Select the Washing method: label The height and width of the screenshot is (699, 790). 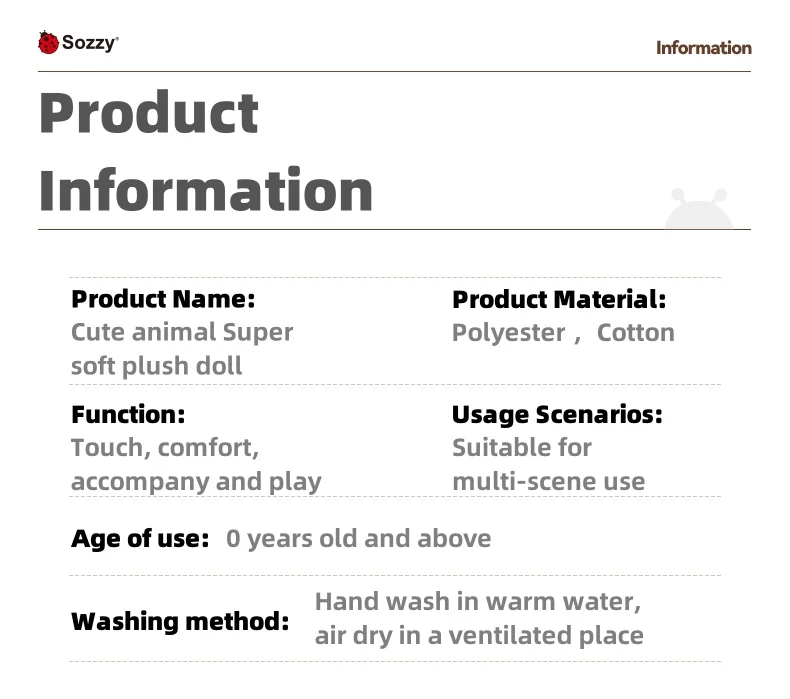click(x=180, y=621)
